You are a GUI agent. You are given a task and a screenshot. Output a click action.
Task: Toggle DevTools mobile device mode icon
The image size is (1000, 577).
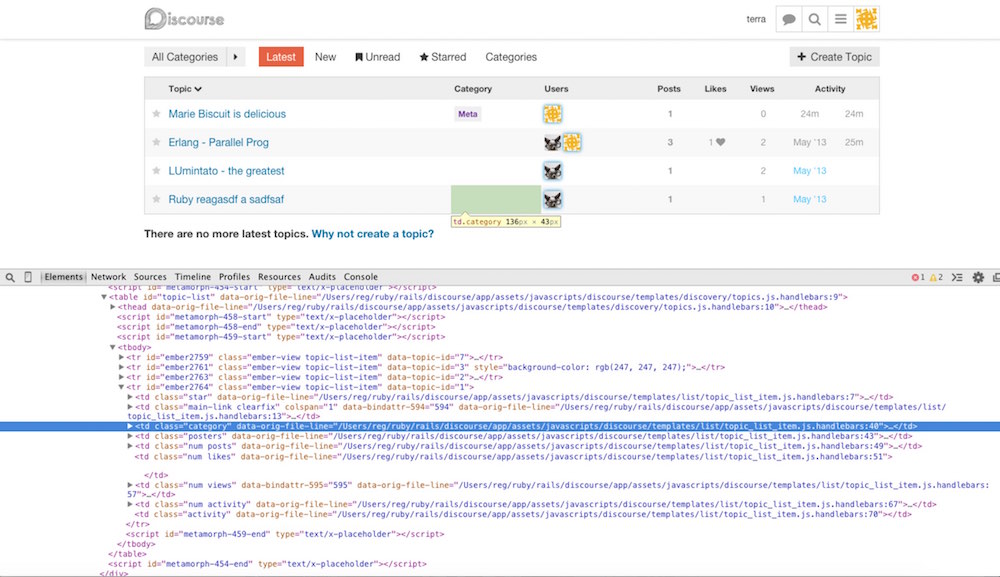pos(28,277)
